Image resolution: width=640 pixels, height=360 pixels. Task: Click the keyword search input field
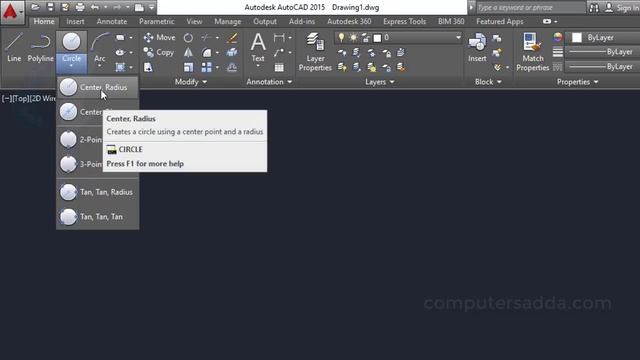531,7
